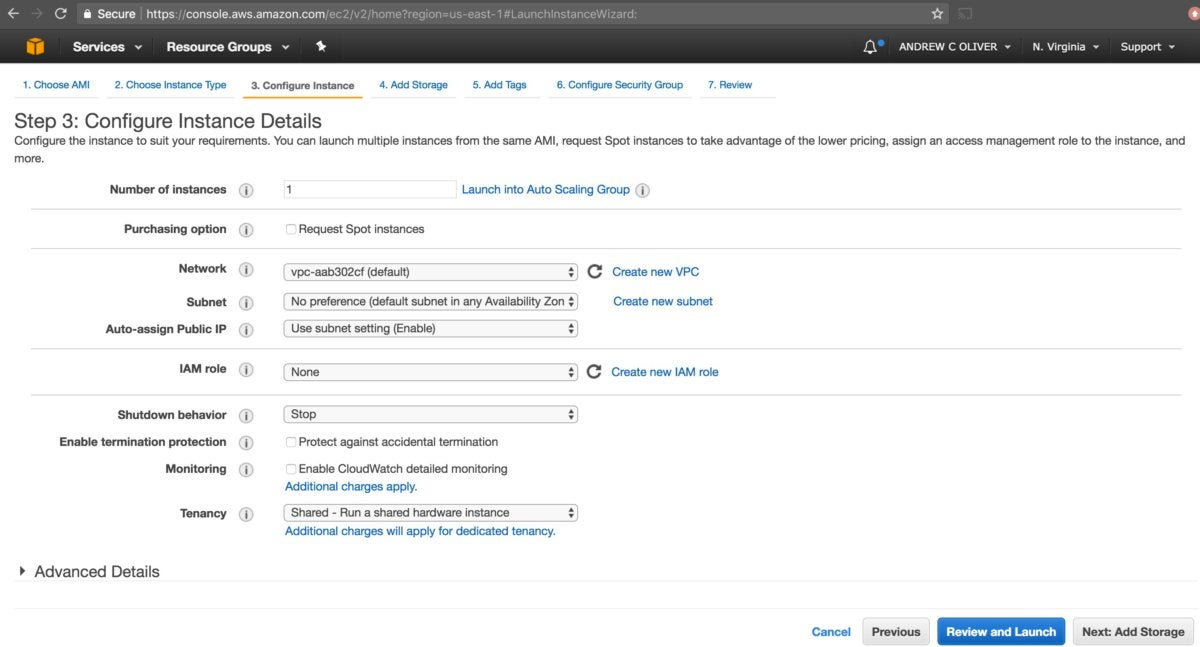Click Launch into Auto Scaling Group link
The height and width of the screenshot is (647, 1200).
tap(546, 189)
